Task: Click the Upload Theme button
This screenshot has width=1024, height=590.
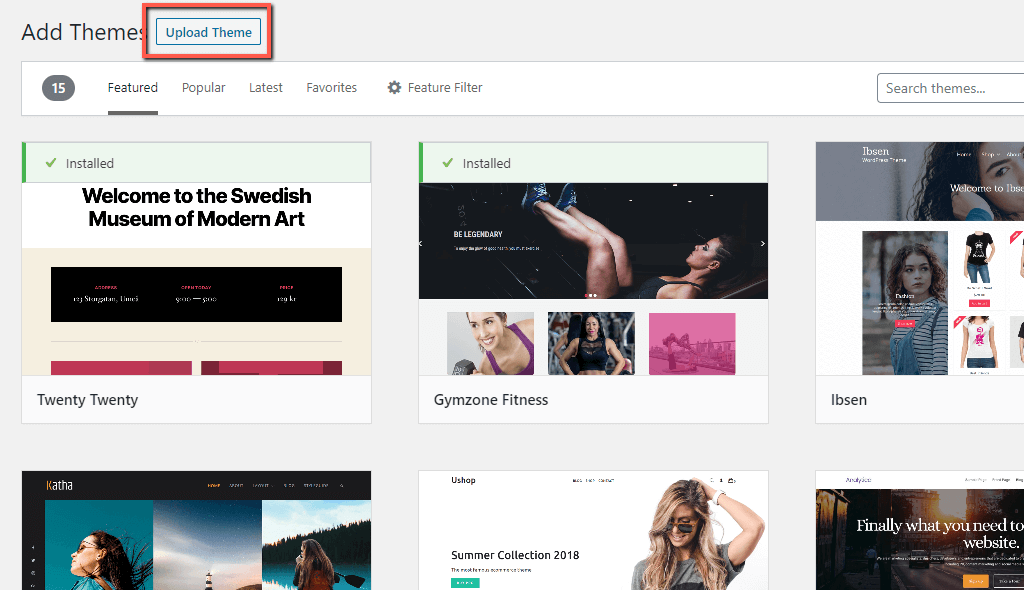Action: pyautogui.click(x=208, y=32)
